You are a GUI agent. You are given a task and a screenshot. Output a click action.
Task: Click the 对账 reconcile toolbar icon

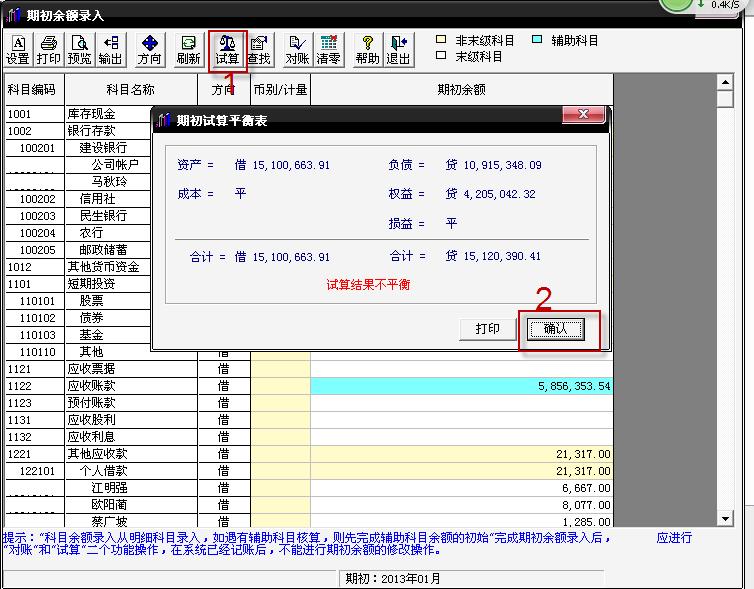click(298, 50)
